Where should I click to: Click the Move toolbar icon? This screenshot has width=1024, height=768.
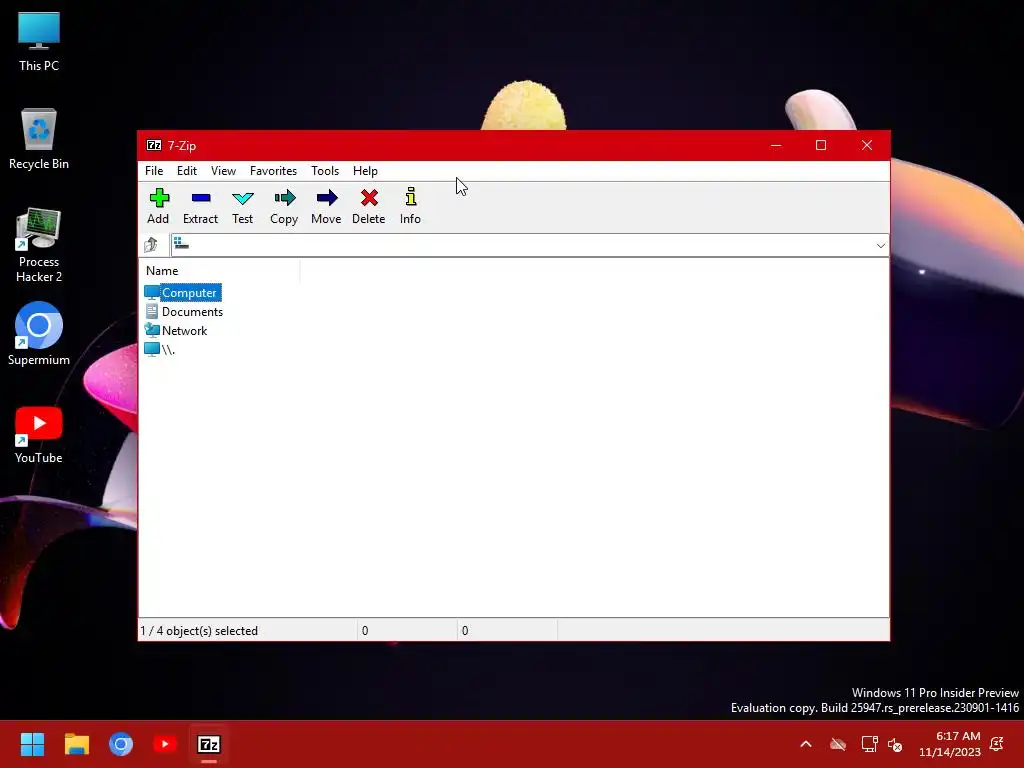(326, 206)
